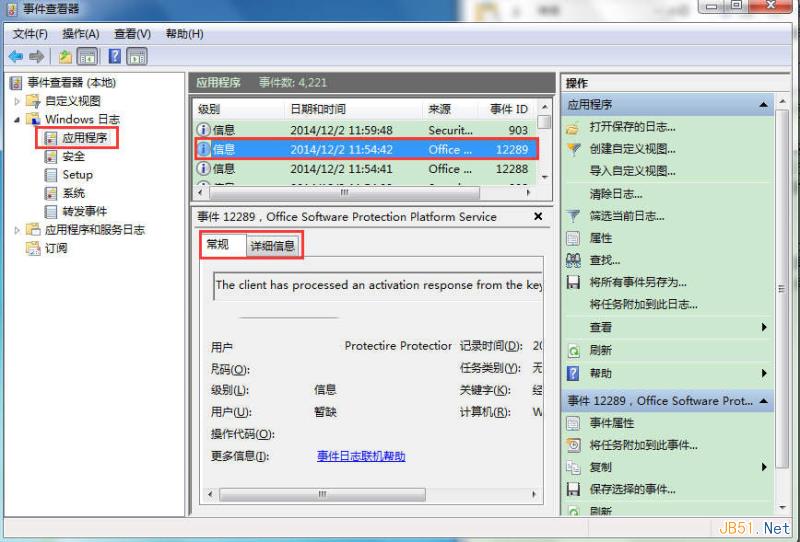The height and width of the screenshot is (542, 800).
Task: Click the info icon on row 12288
Action: [204, 168]
